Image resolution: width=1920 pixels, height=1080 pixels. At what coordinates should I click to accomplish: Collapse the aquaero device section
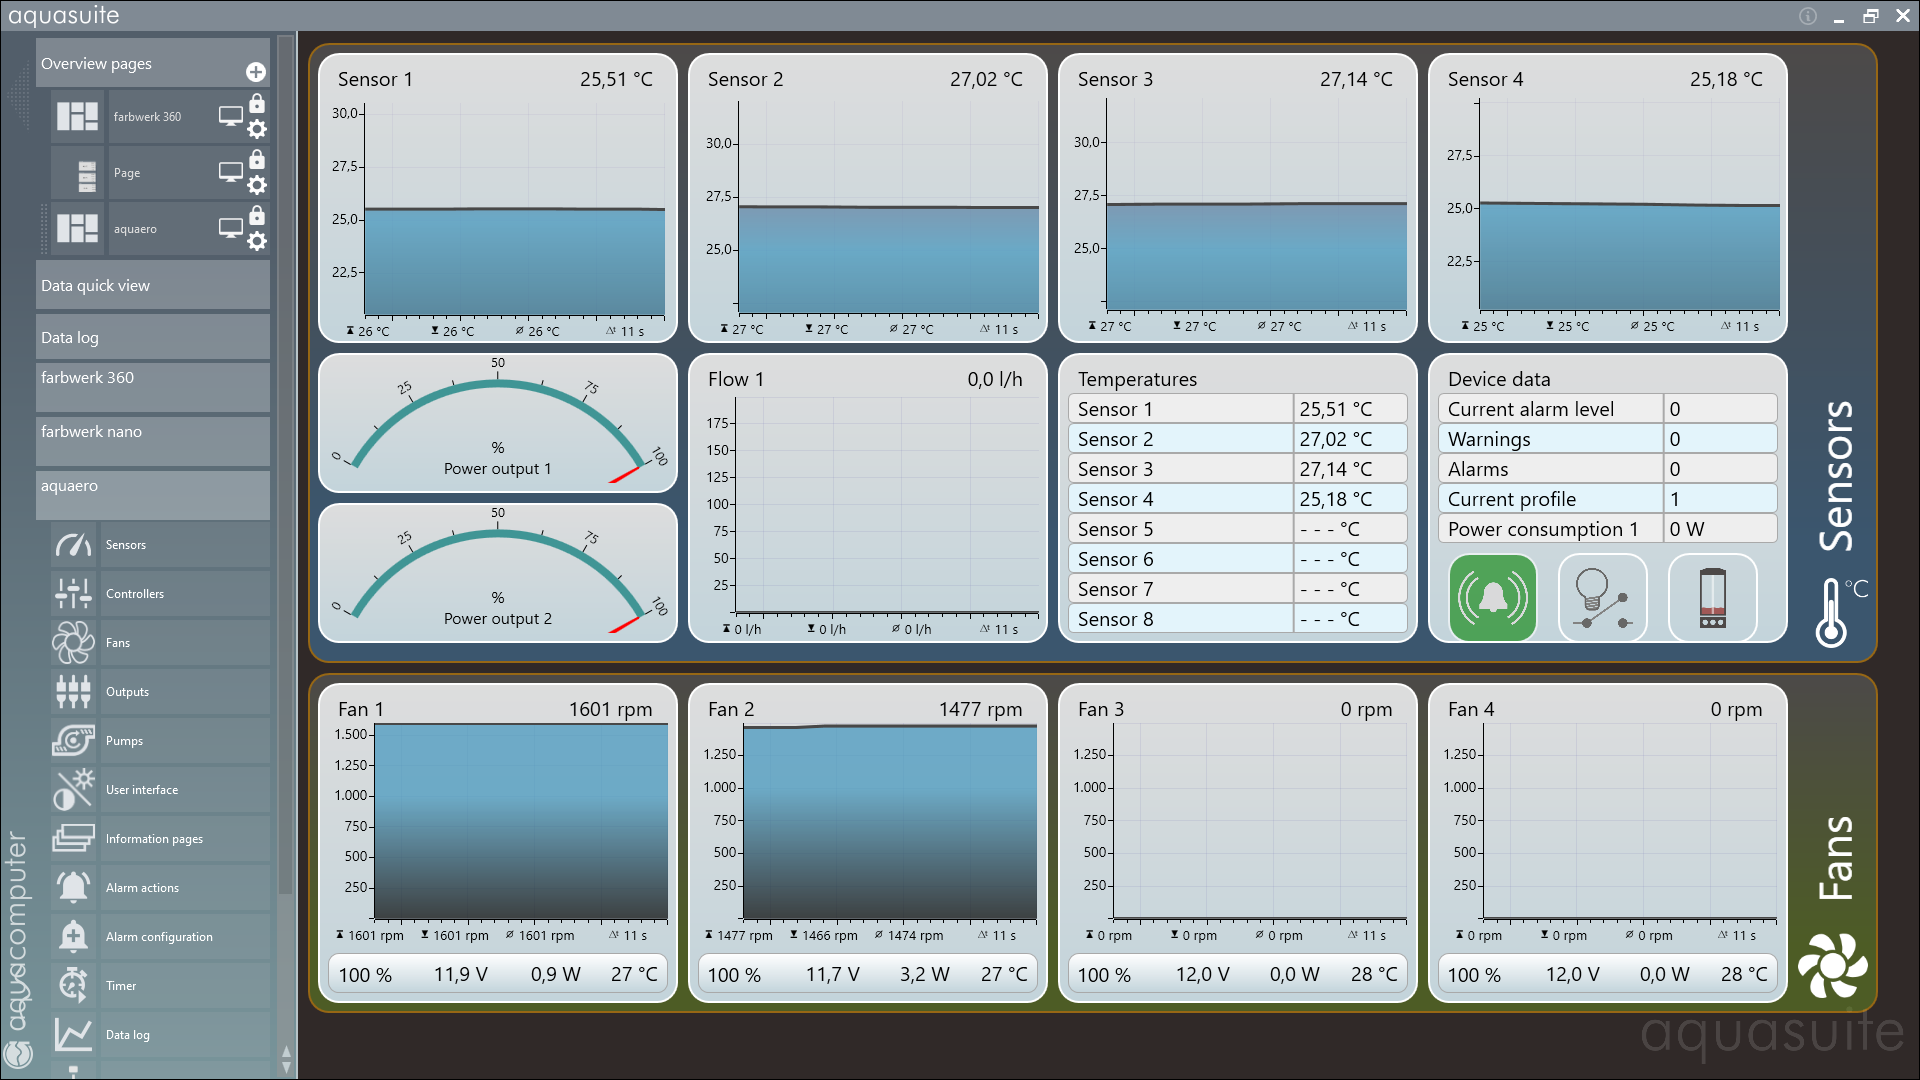(153, 495)
